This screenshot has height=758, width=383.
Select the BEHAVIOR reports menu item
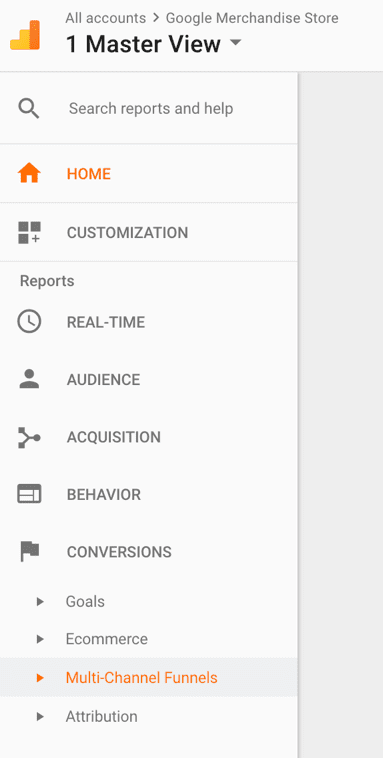tap(104, 495)
